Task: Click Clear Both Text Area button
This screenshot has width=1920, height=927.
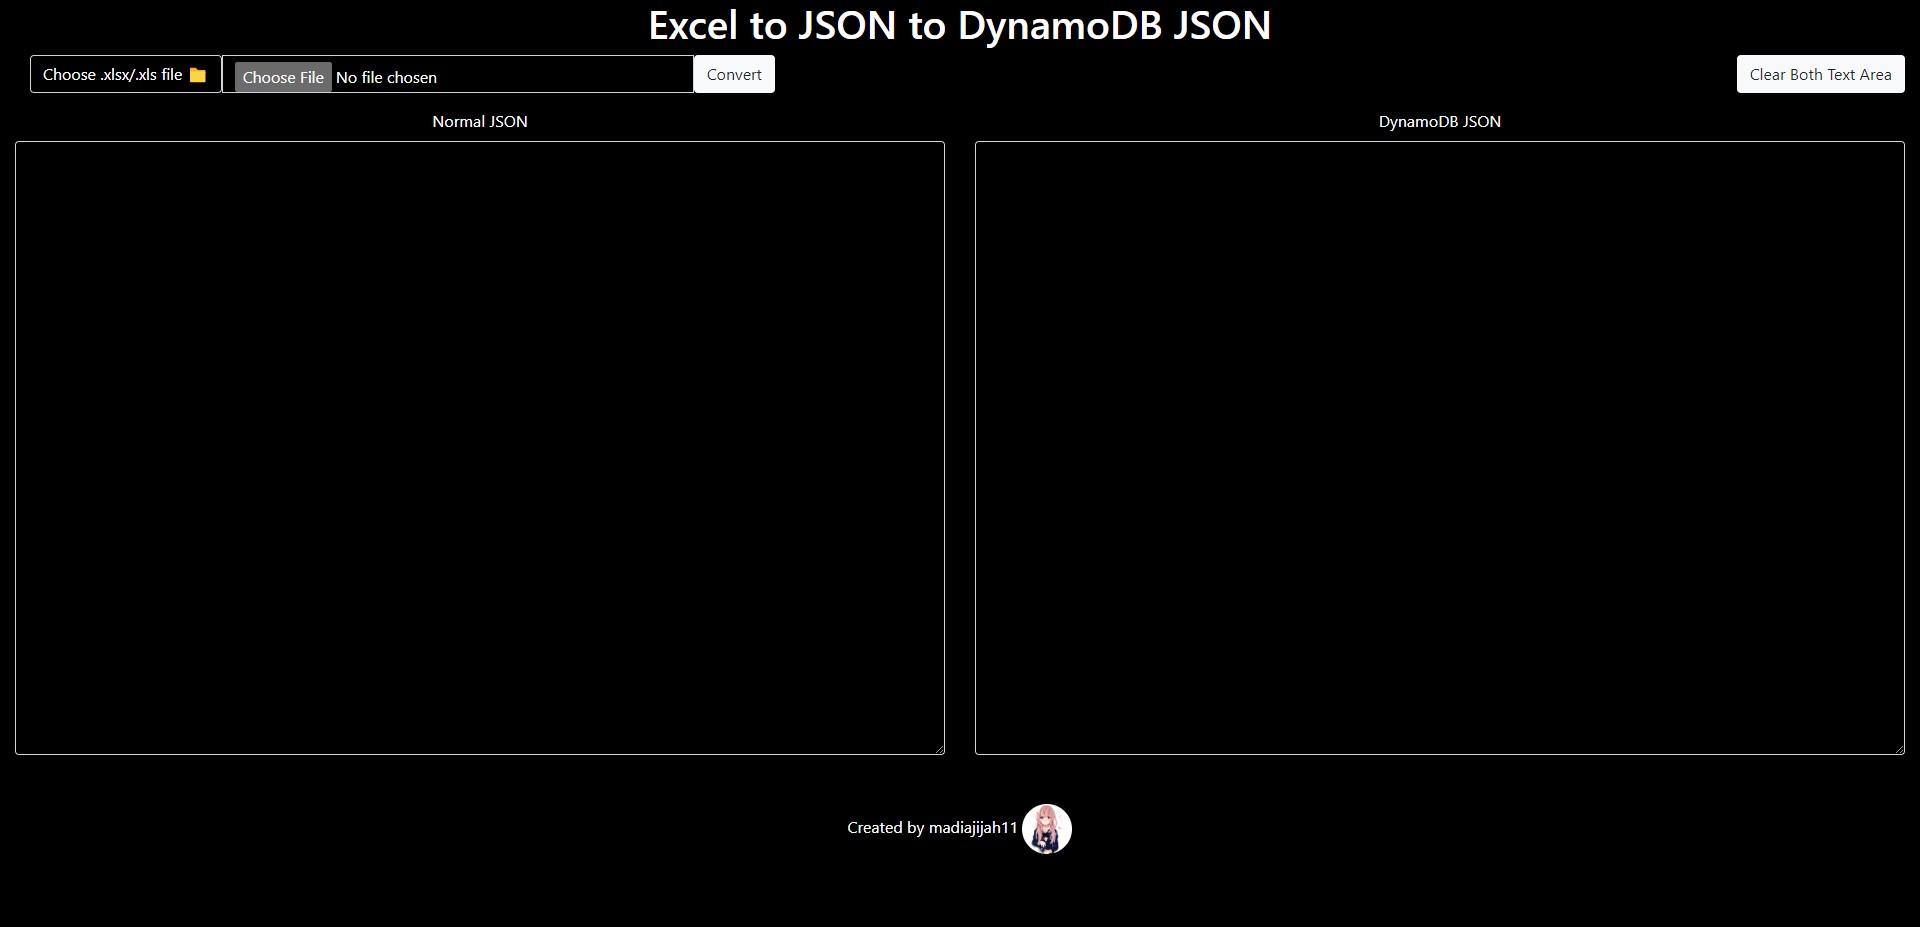Action: 1820,74
